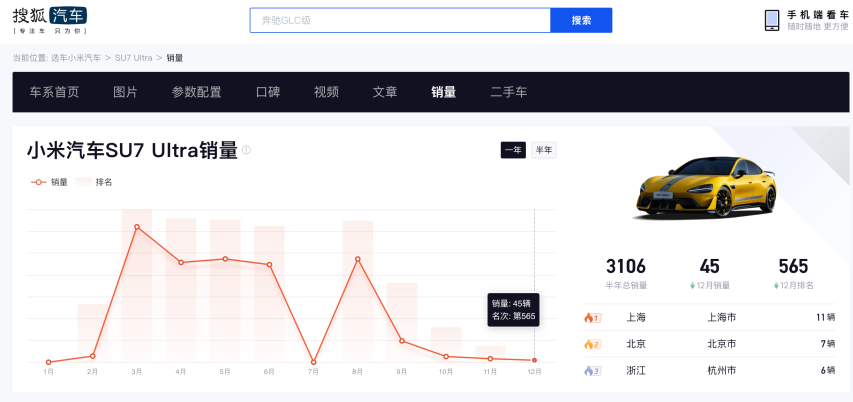
Task: Open the 二手车 tab
Action: pos(508,92)
